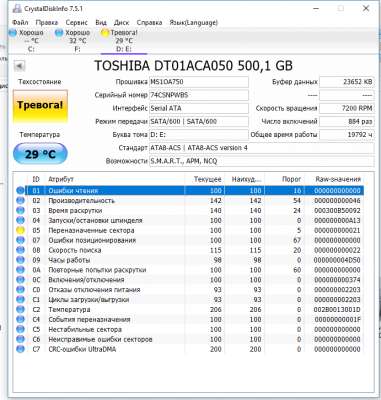
Task: Select the Часы работы row
Action: pos(189,260)
